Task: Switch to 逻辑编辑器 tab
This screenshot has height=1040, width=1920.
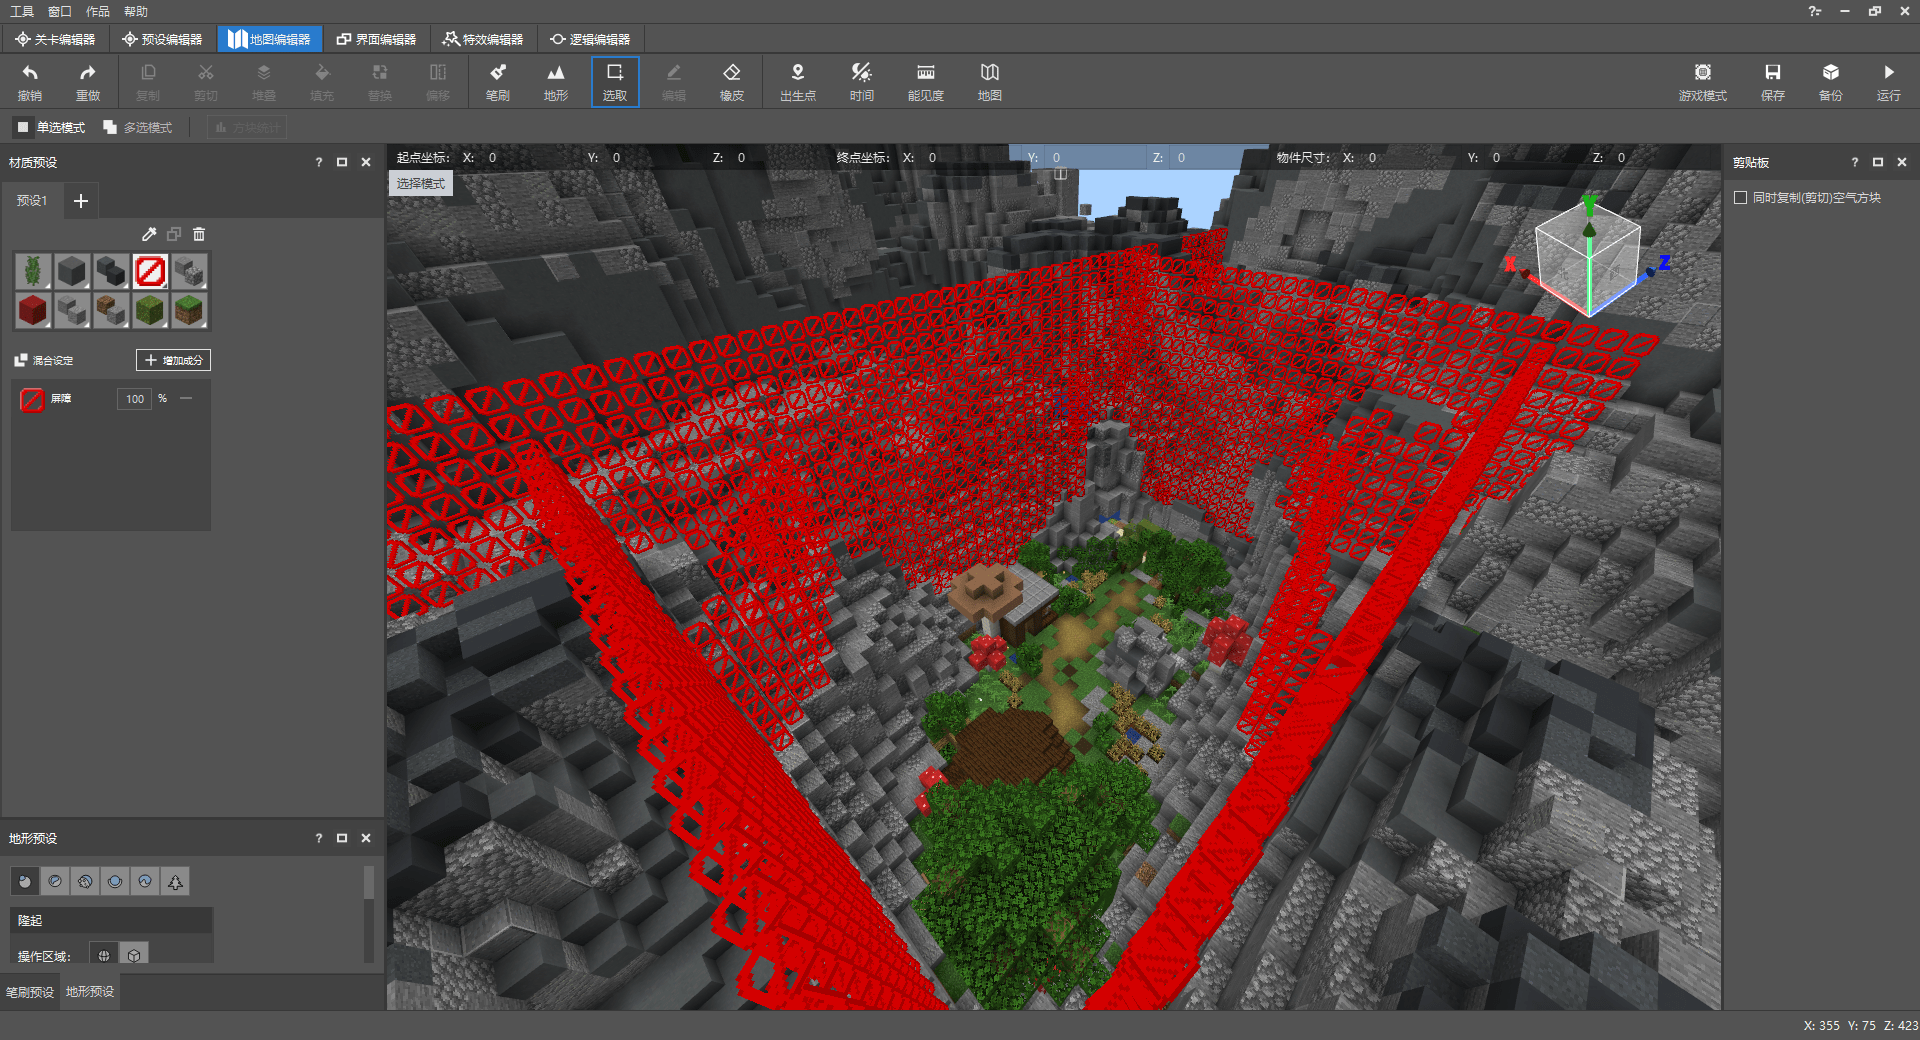Action: click(x=591, y=39)
